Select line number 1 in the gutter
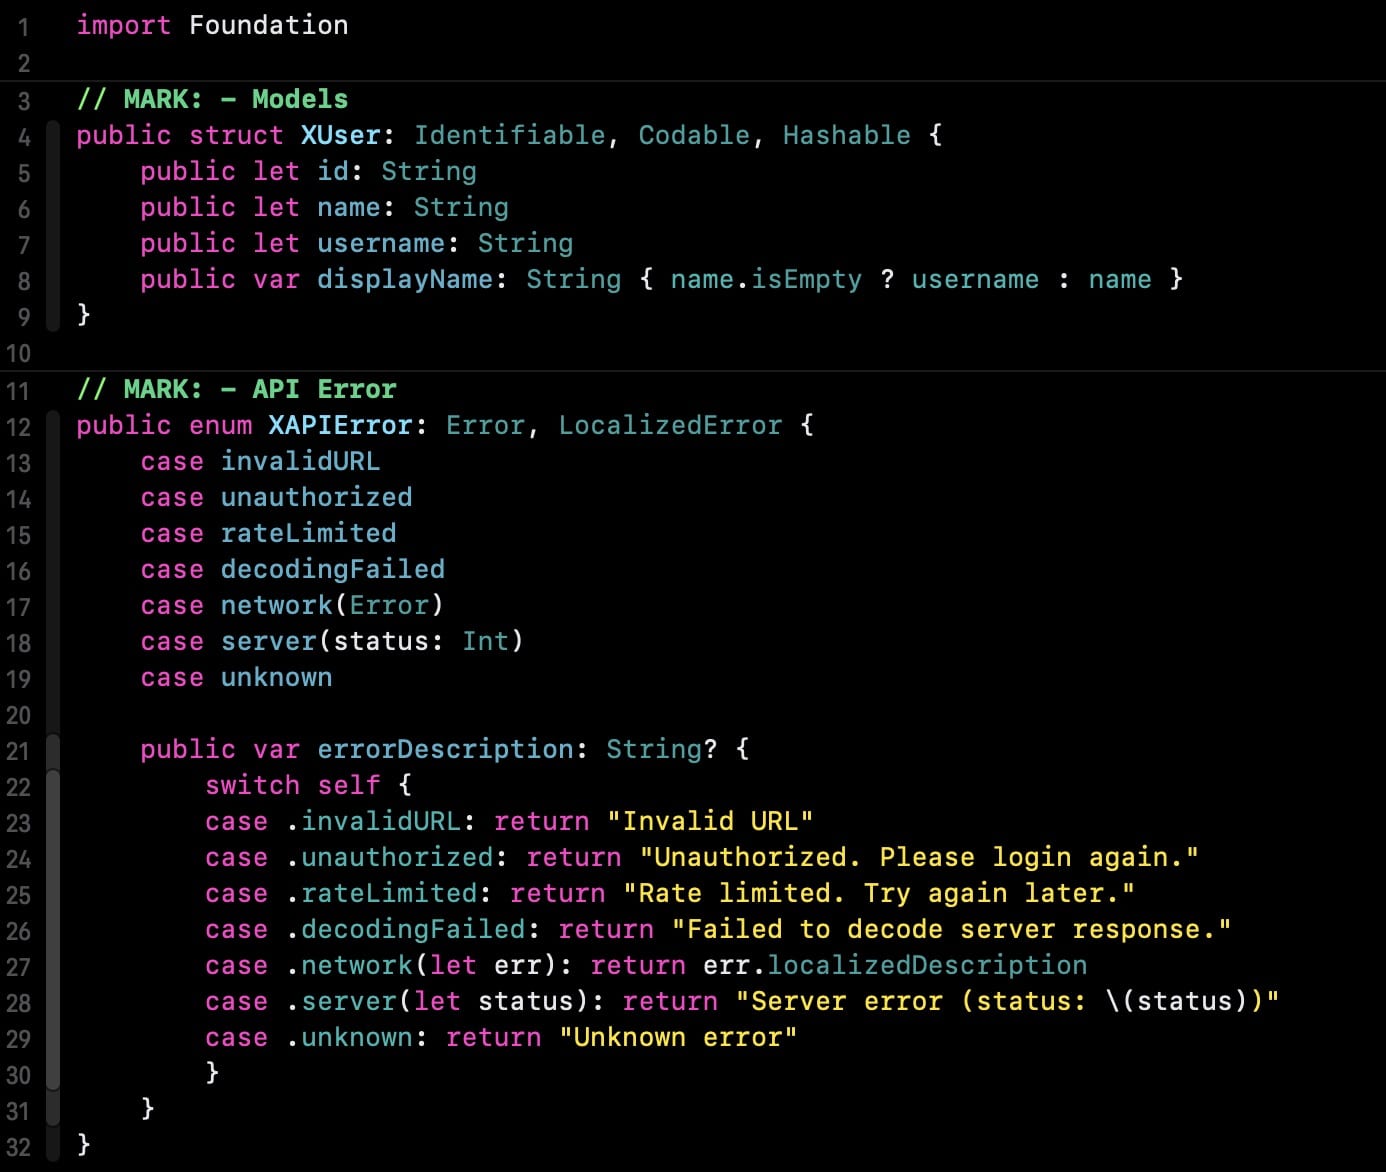Viewport: 1386px width, 1172px height. click(23, 27)
